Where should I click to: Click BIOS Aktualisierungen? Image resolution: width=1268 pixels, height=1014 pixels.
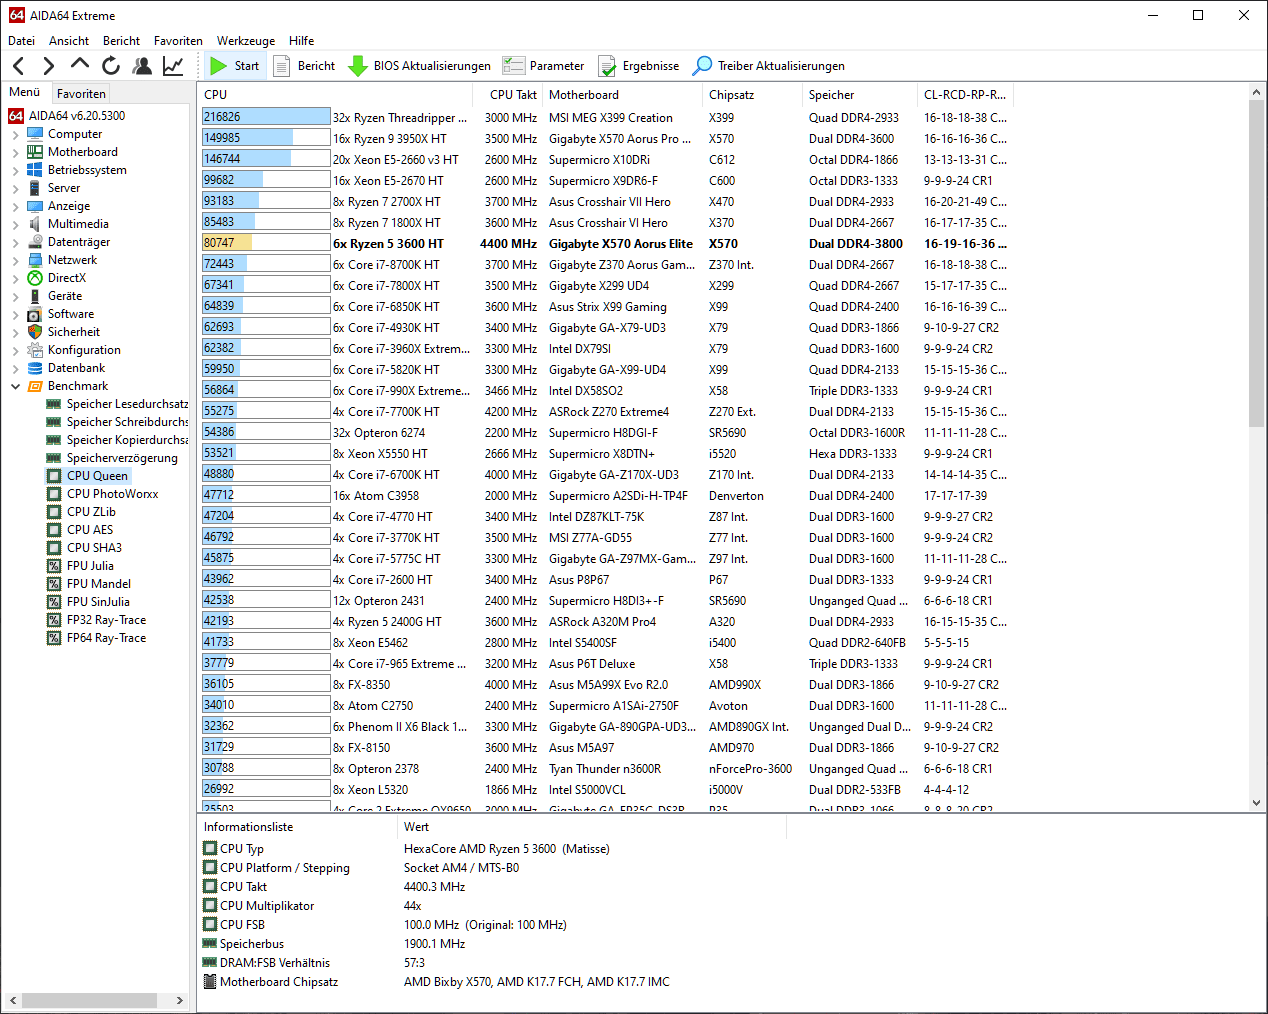point(419,66)
